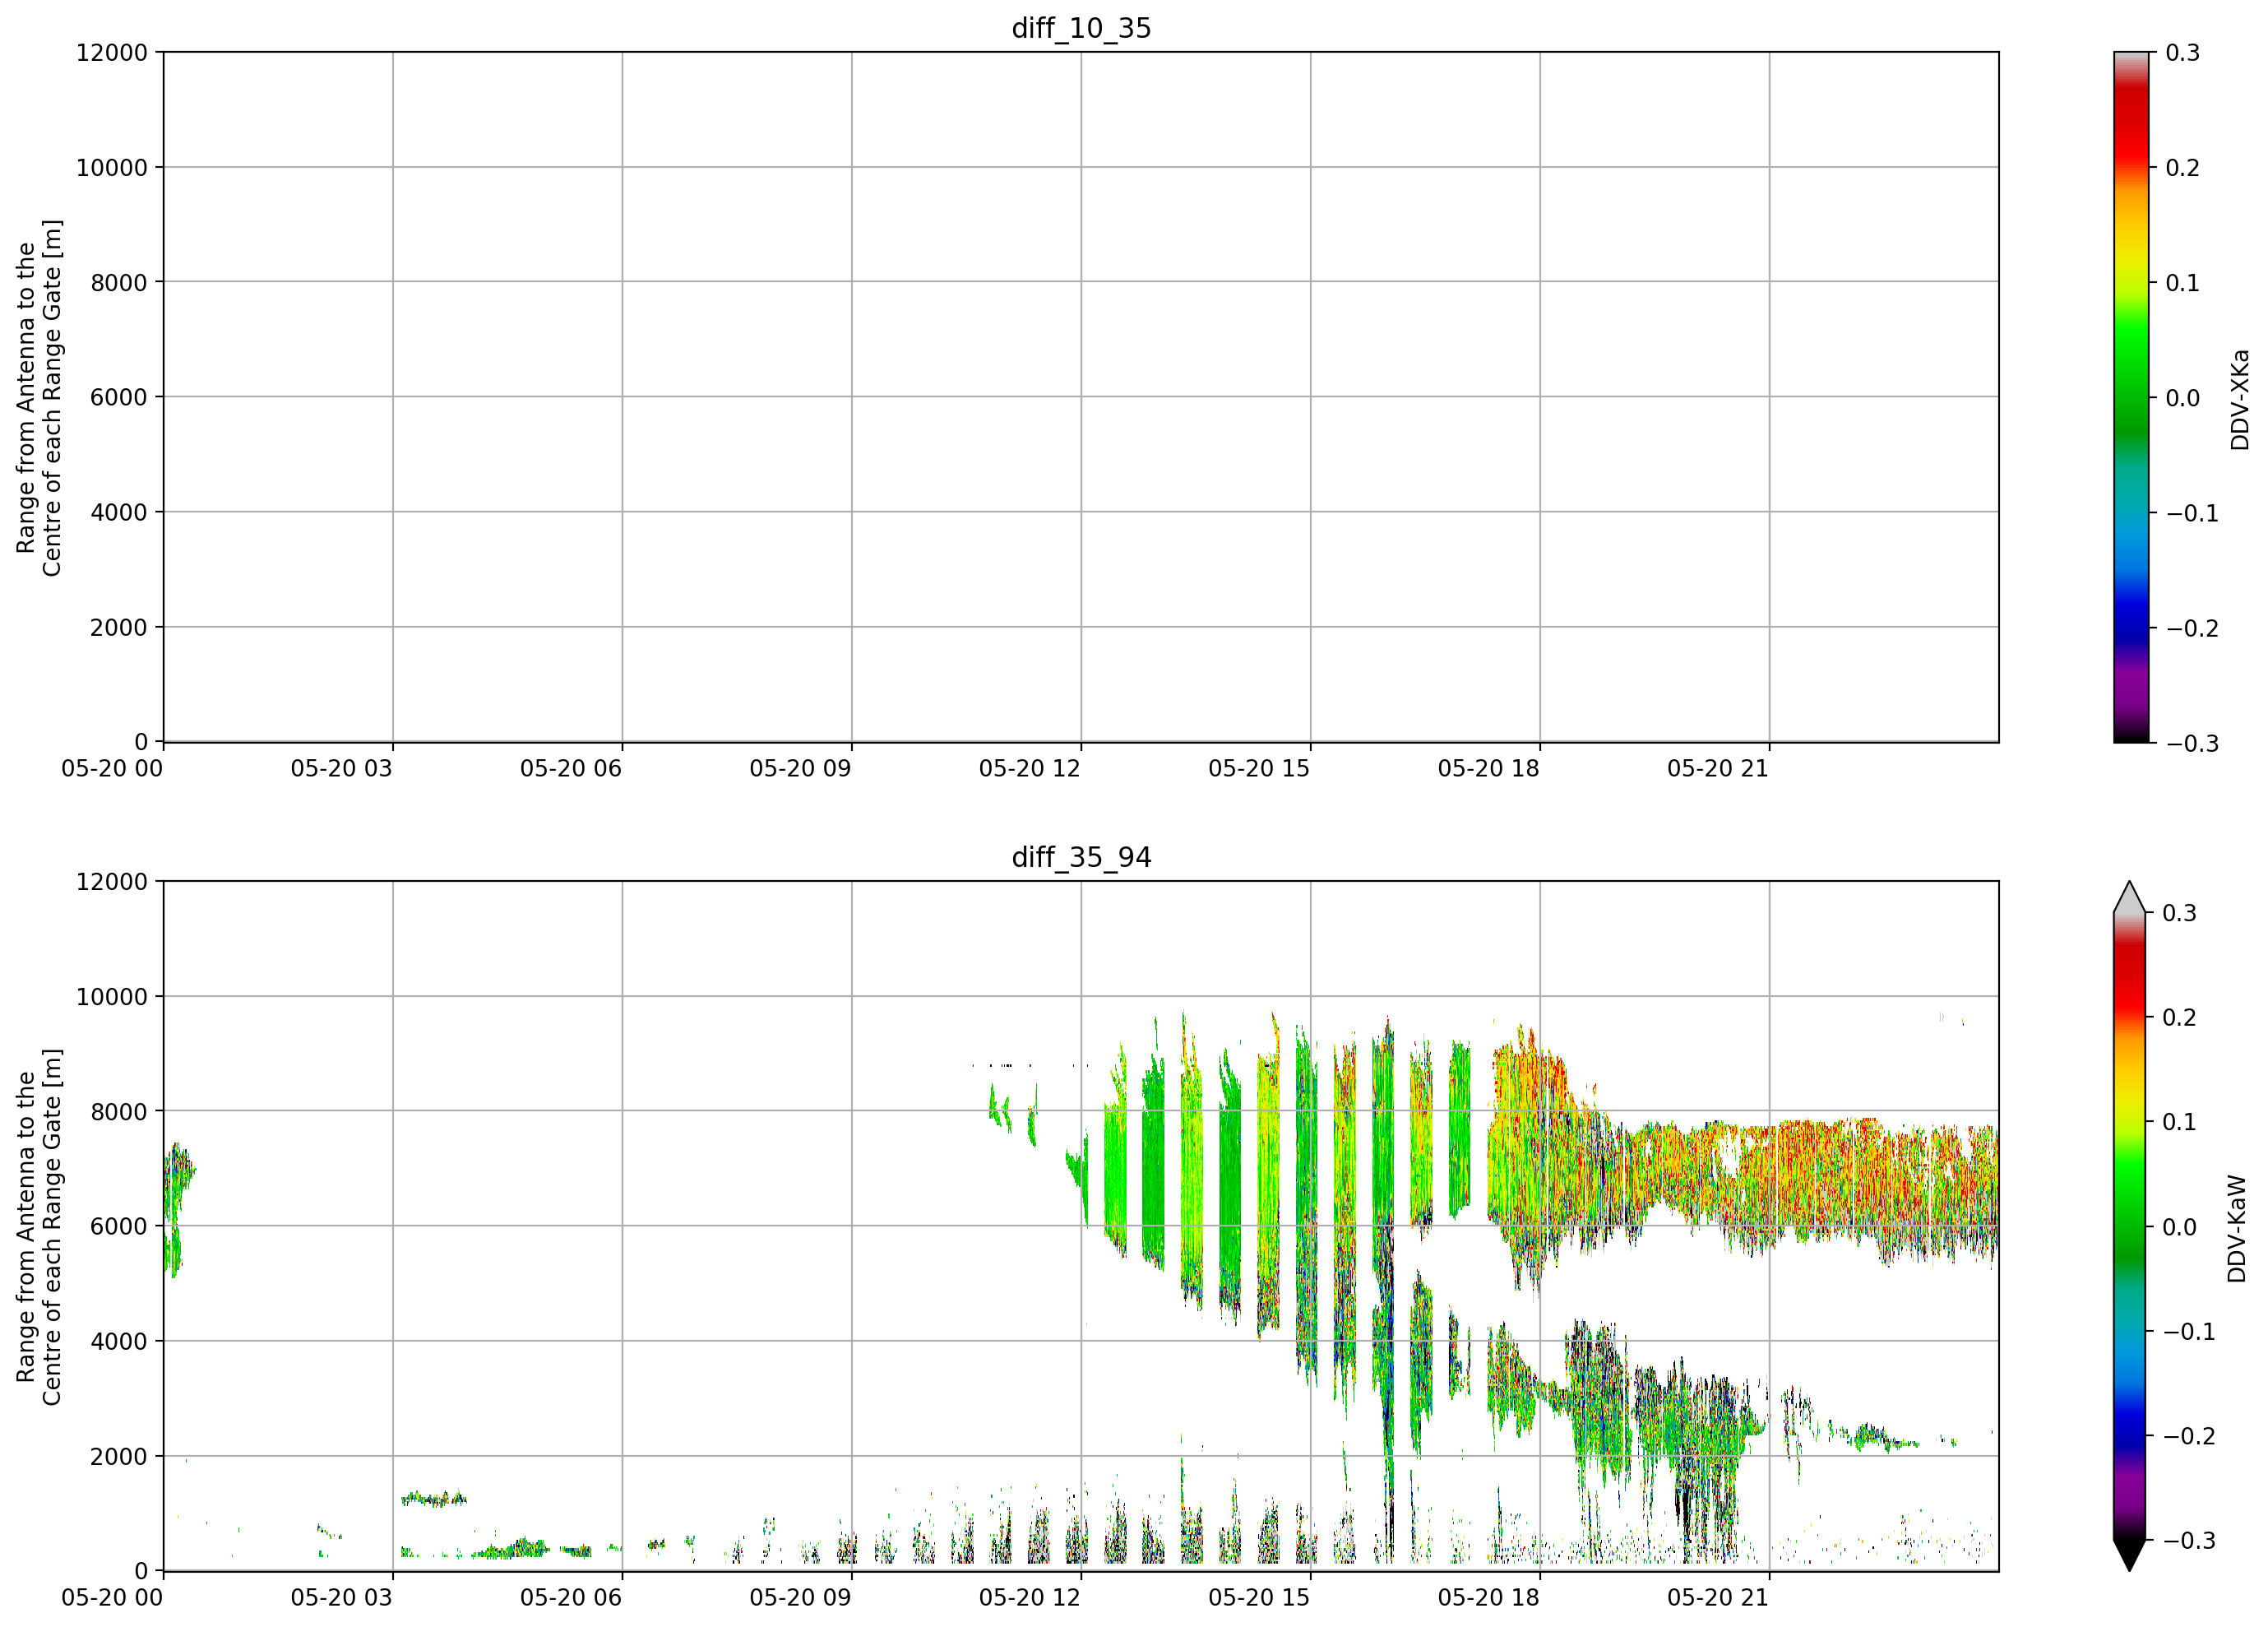Click the black lower extend arrow on DDV-KaW colorbar
This screenshot has width=2268, height=1627.
click(x=2130, y=1555)
